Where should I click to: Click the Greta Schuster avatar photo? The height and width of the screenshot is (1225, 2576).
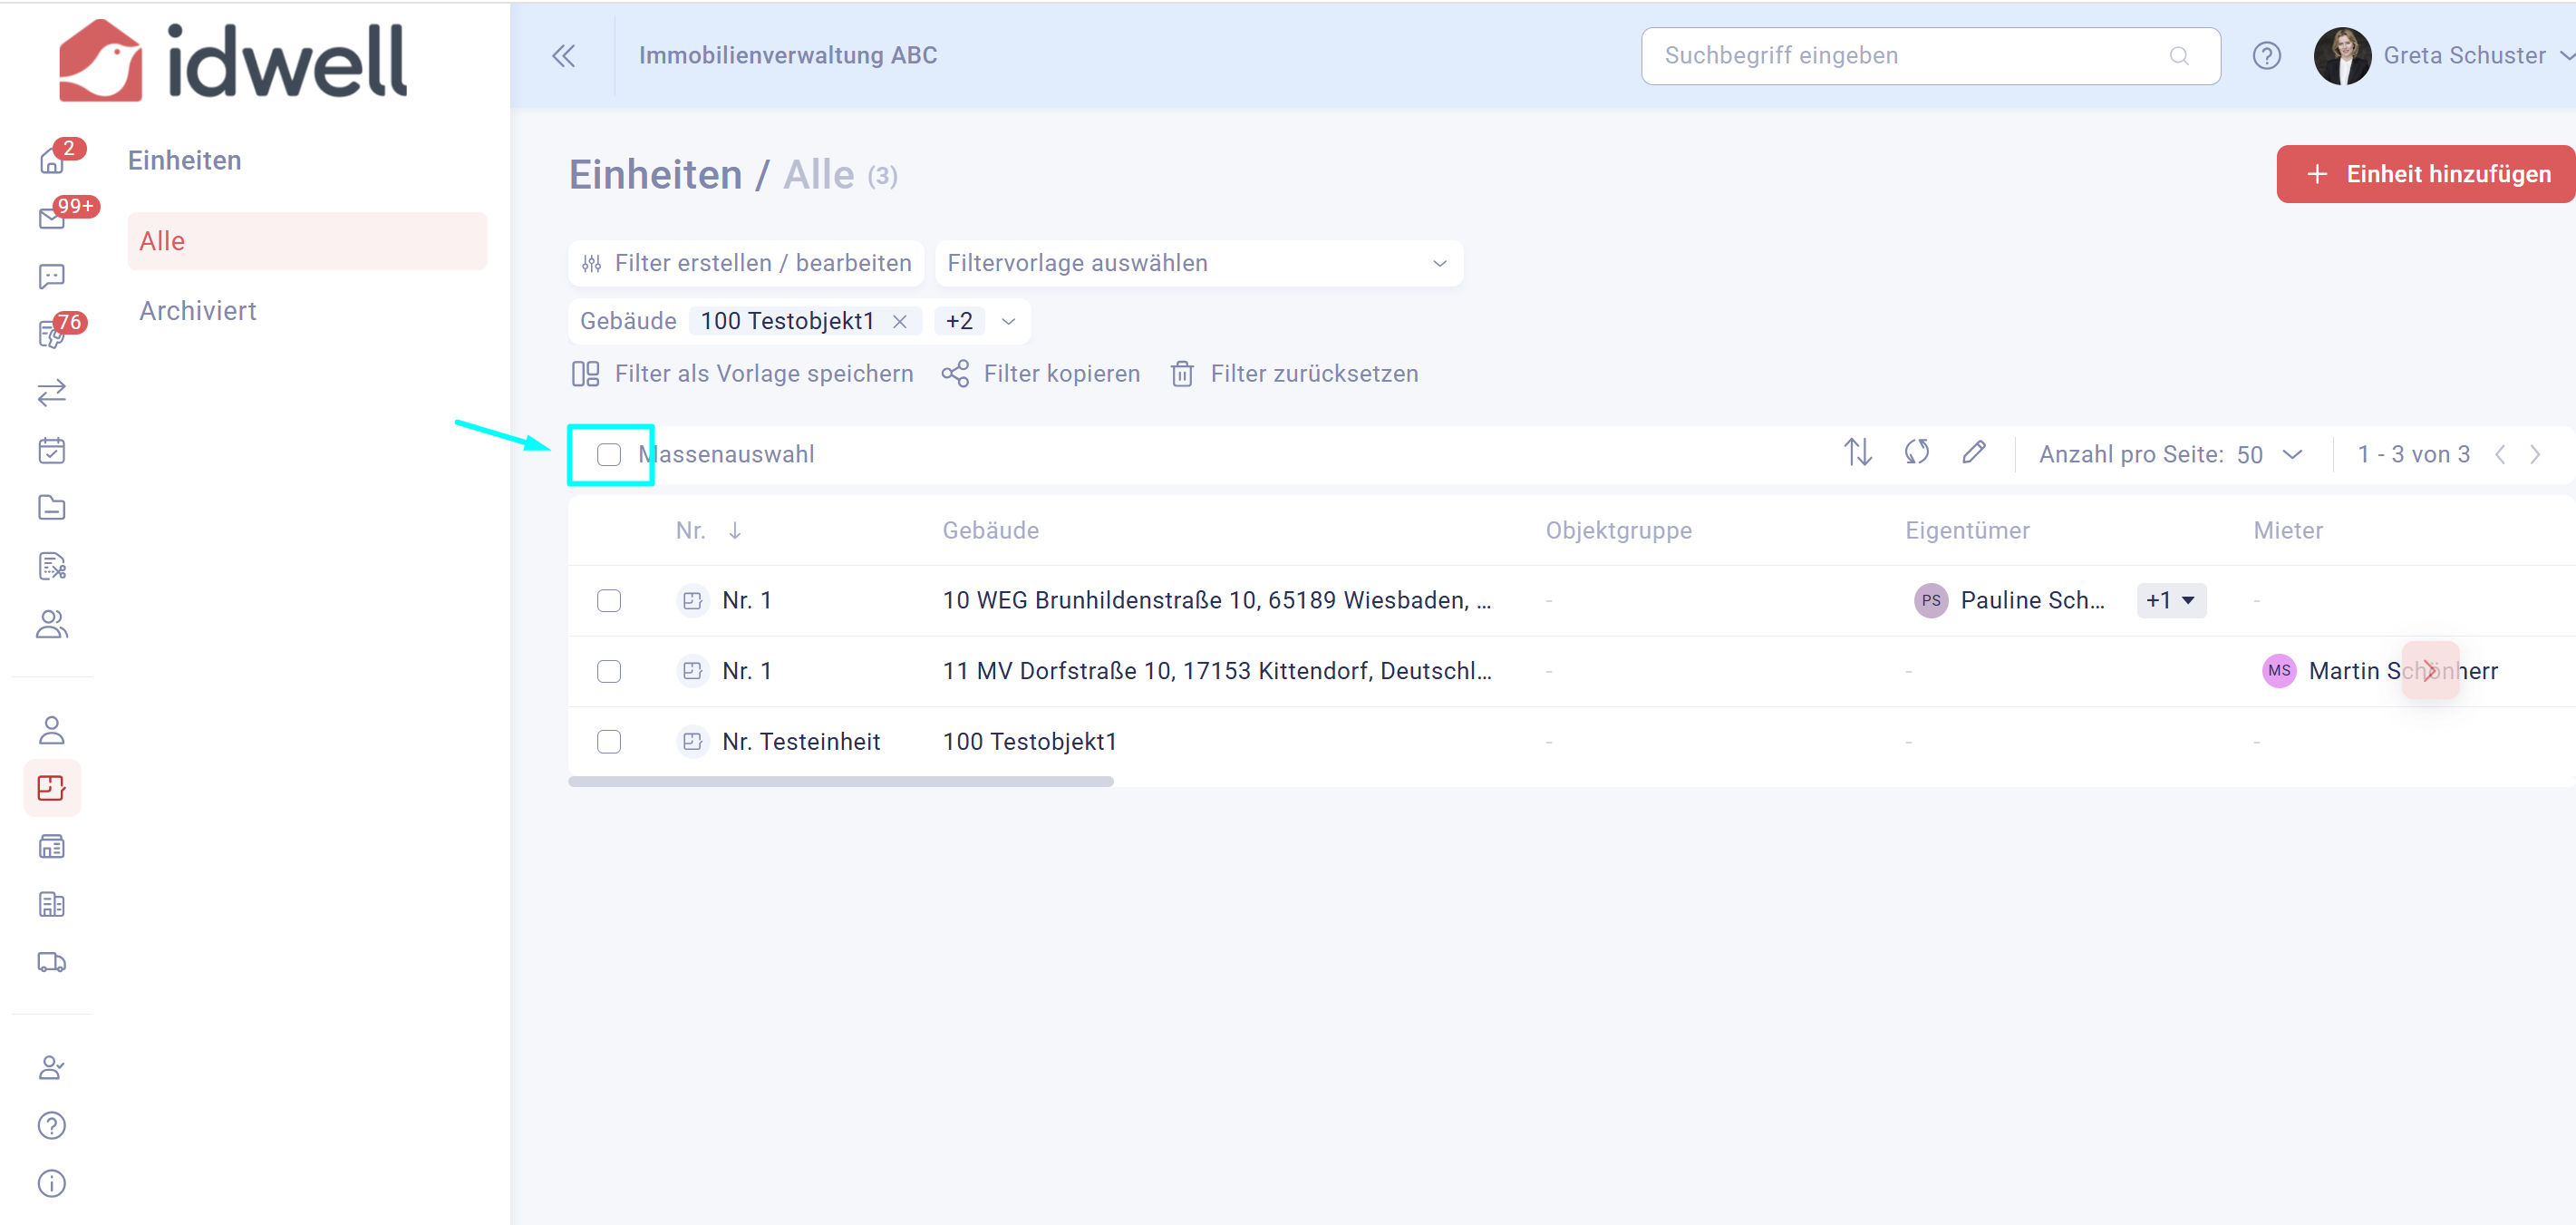(2343, 56)
